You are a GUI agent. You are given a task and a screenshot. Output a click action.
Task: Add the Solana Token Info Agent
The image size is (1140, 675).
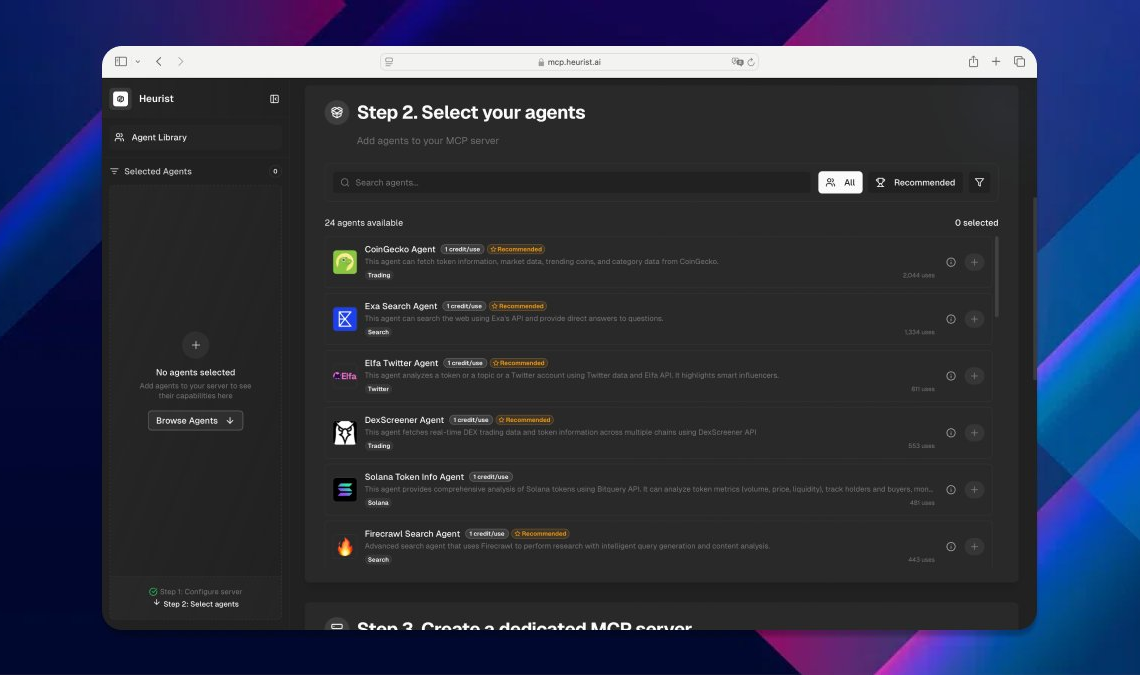pyautogui.click(x=975, y=490)
